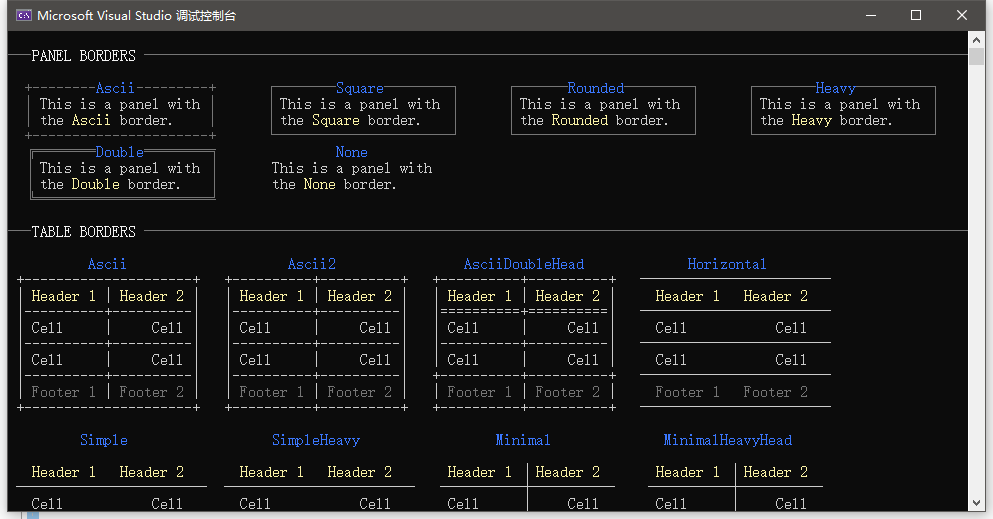Click the 'PANEL BORDERS' section heading

(84, 56)
